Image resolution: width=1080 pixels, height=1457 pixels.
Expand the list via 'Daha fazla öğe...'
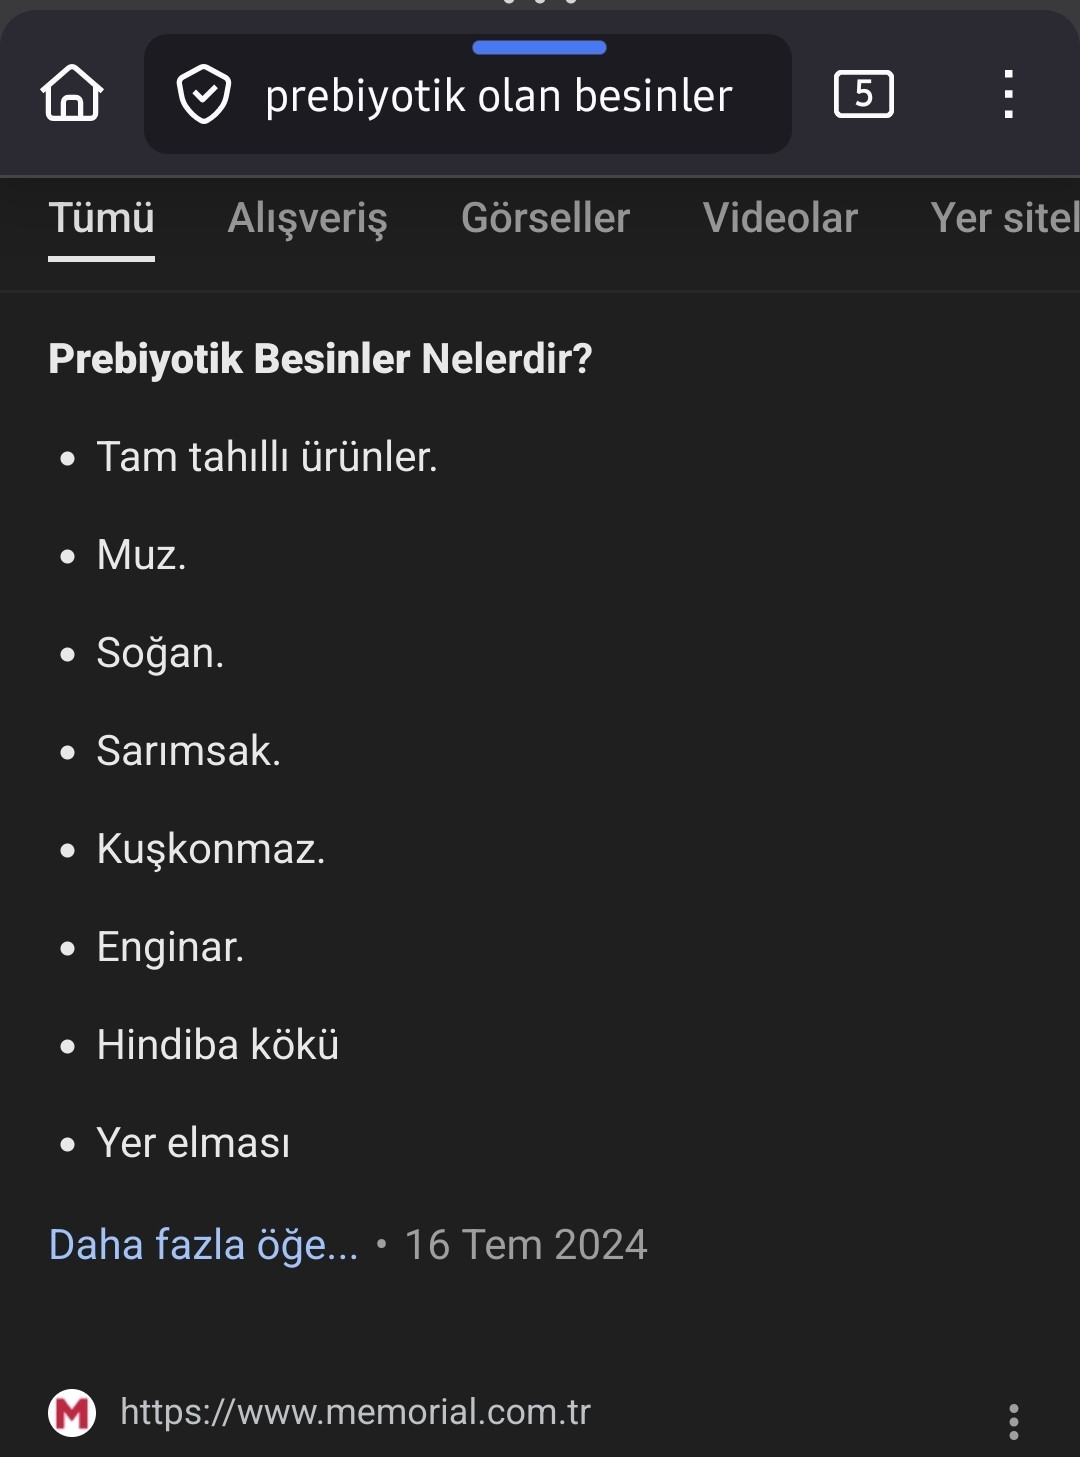(203, 1245)
